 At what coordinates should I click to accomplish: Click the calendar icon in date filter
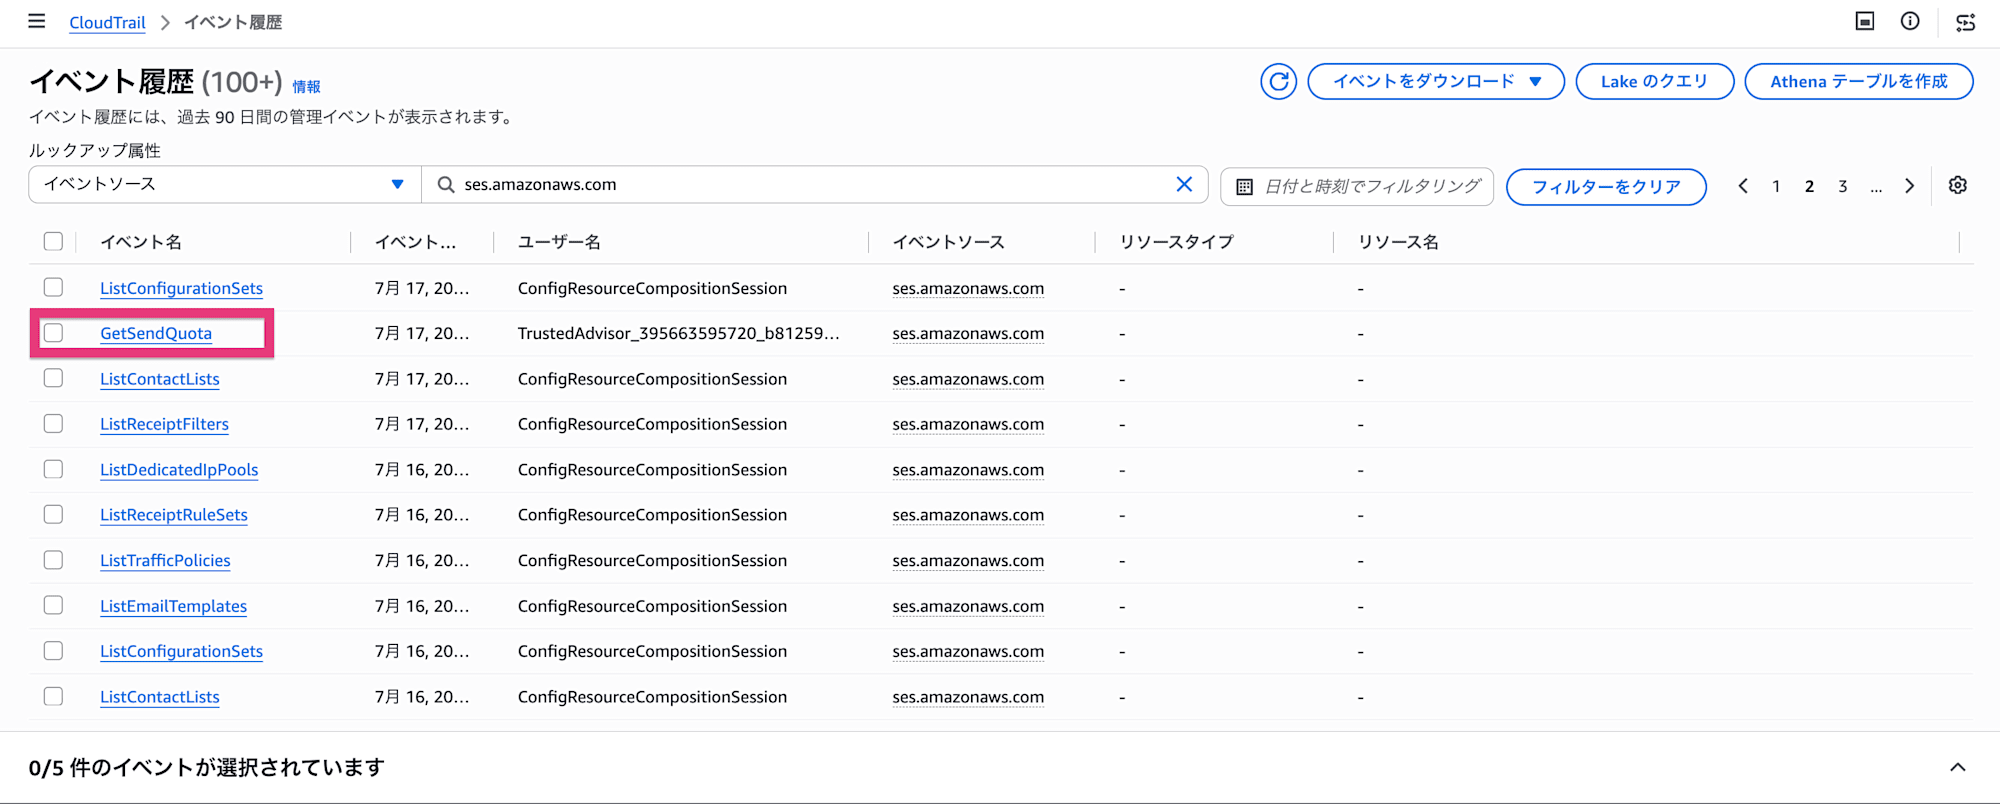pyautogui.click(x=1245, y=187)
